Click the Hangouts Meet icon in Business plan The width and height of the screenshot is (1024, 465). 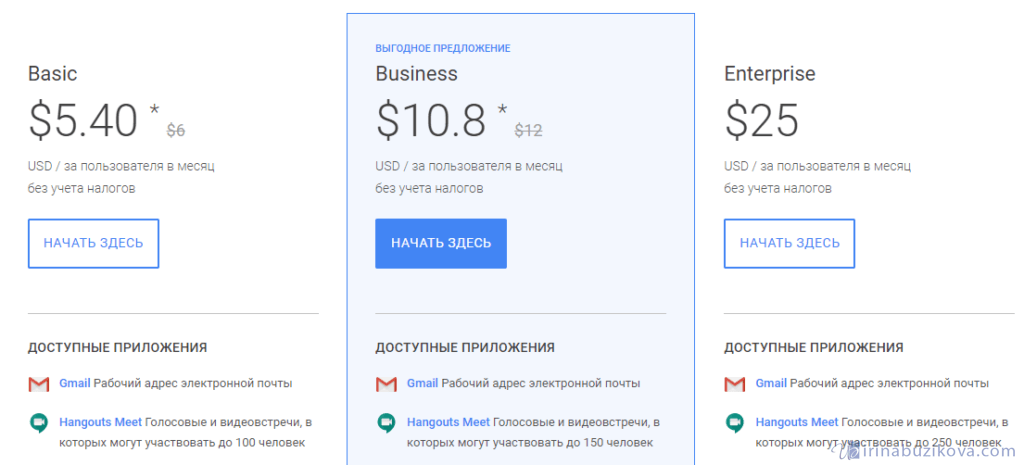(387, 423)
